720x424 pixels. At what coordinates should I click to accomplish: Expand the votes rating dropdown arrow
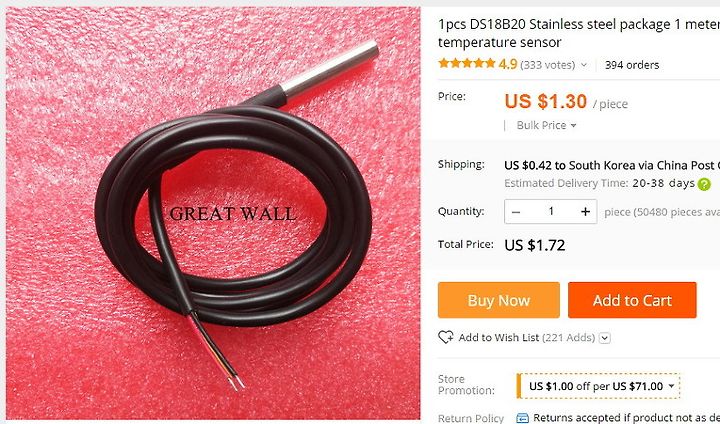click(584, 65)
